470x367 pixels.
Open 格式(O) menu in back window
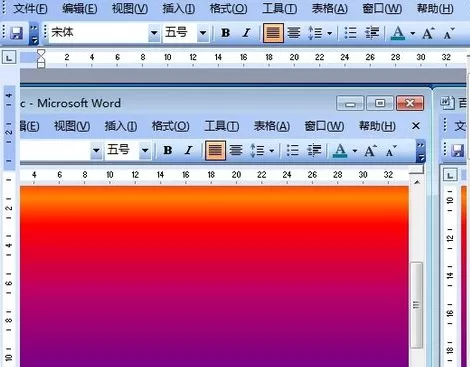[x=228, y=8]
